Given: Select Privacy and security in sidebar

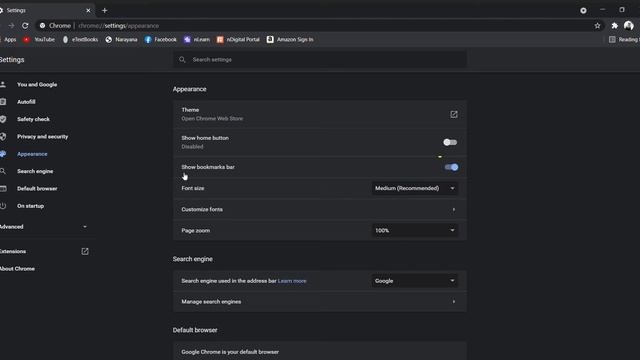Looking at the screenshot, I should tap(42, 137).
